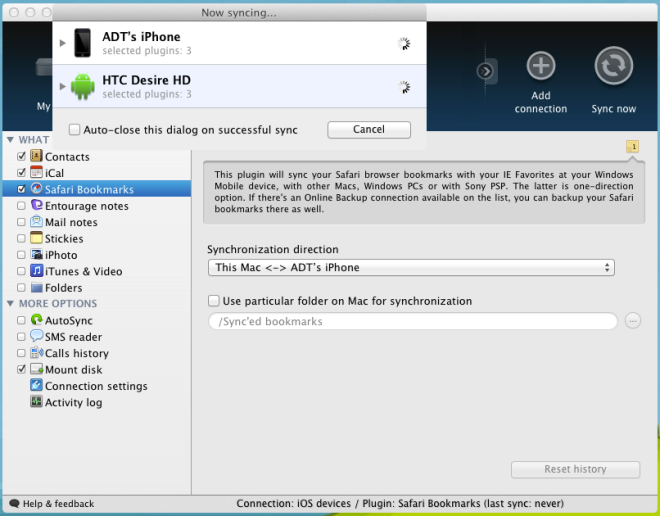The image size is (660, 516).
Task: Click the status bar connection text
Action: 400,503
